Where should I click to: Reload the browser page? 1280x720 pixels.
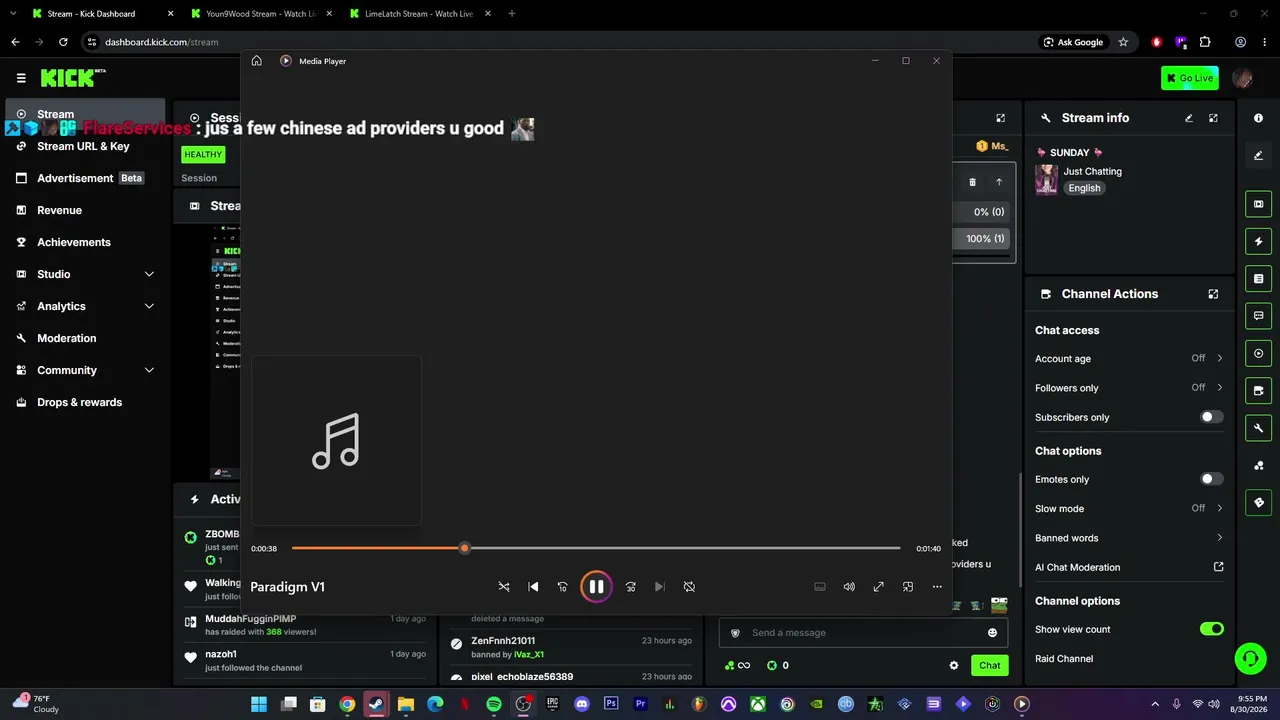point(63,42)
